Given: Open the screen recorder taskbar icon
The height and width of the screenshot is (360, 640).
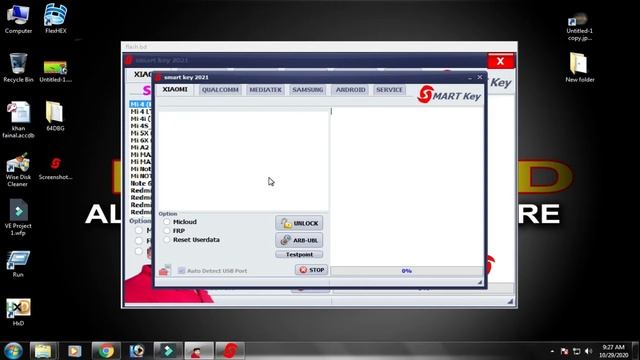Looking at the screenshot, I should click(x=137, y=351).
